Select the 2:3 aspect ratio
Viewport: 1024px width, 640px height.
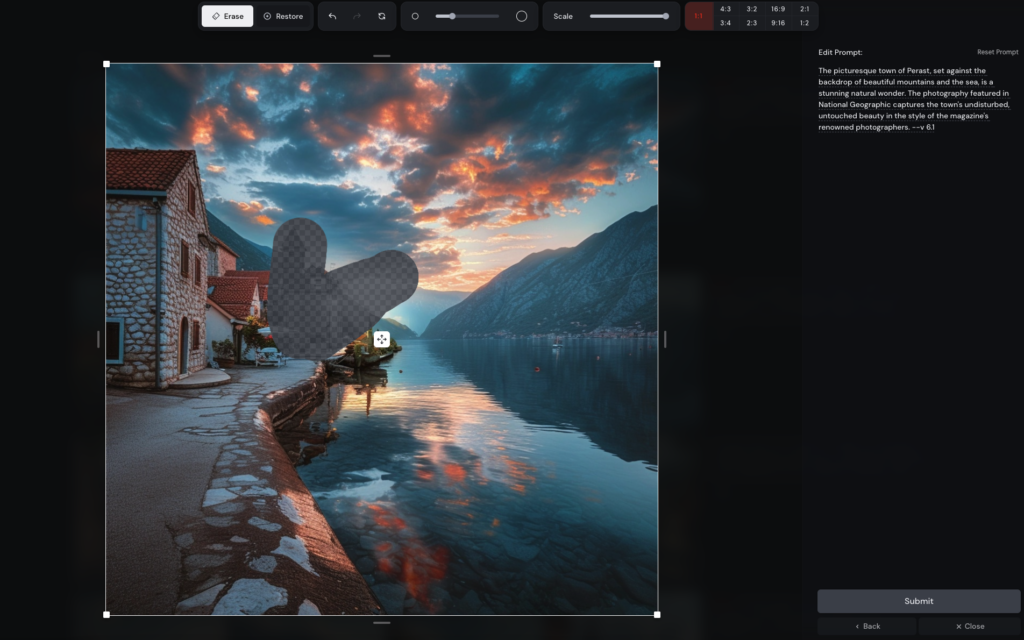pyautogui.click(x=752, y=23)
